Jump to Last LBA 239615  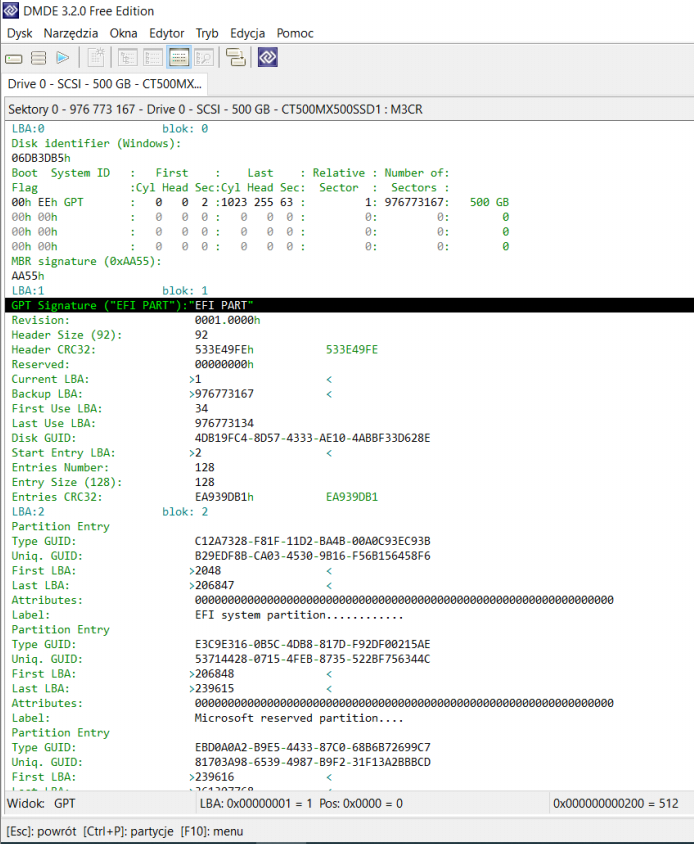214,688
